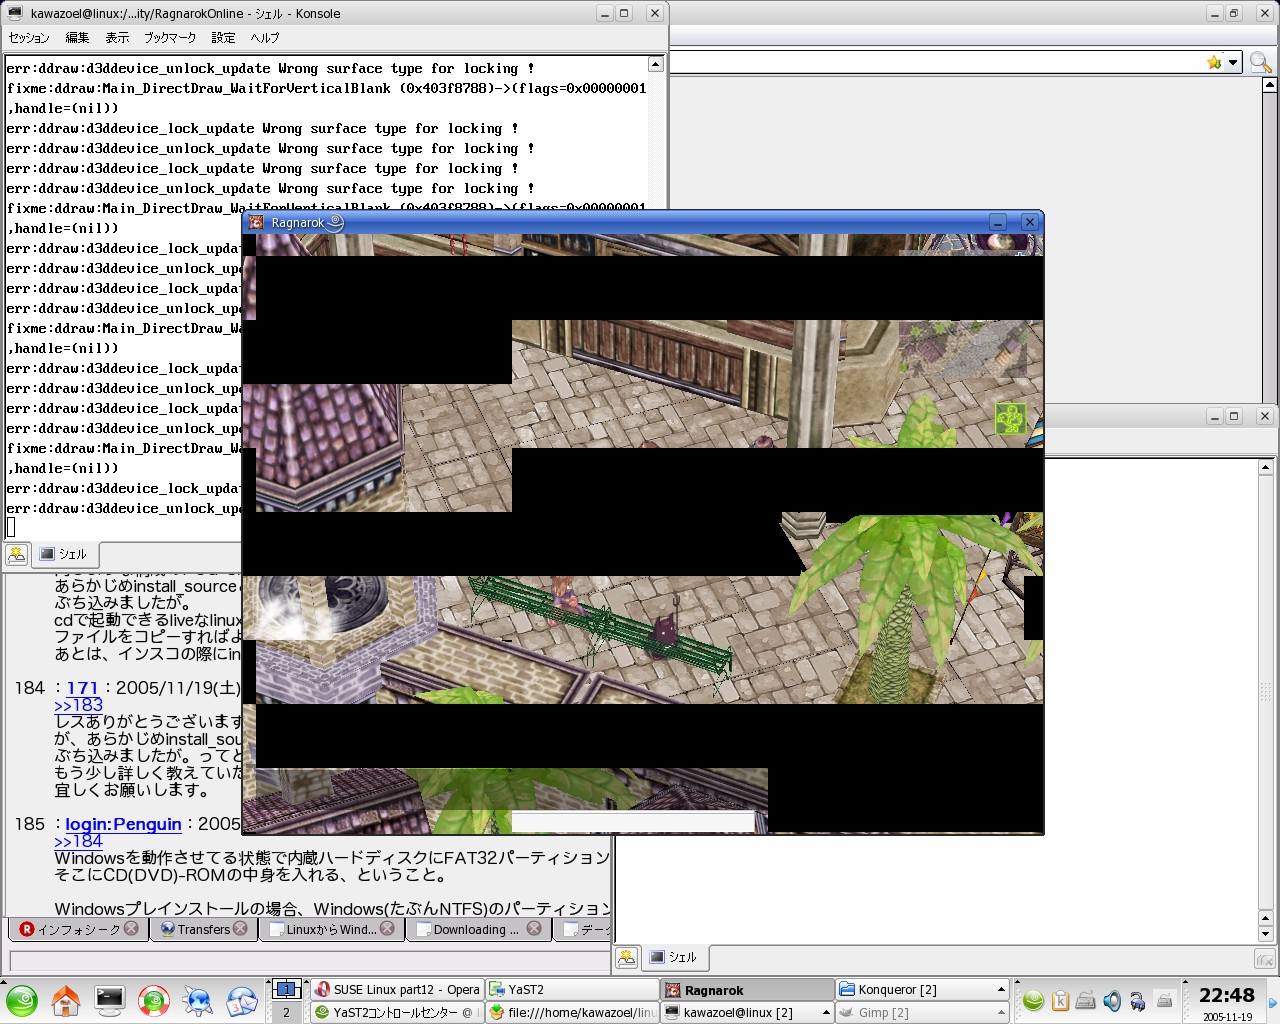Click the volume speaker tray icon

1112,1001
